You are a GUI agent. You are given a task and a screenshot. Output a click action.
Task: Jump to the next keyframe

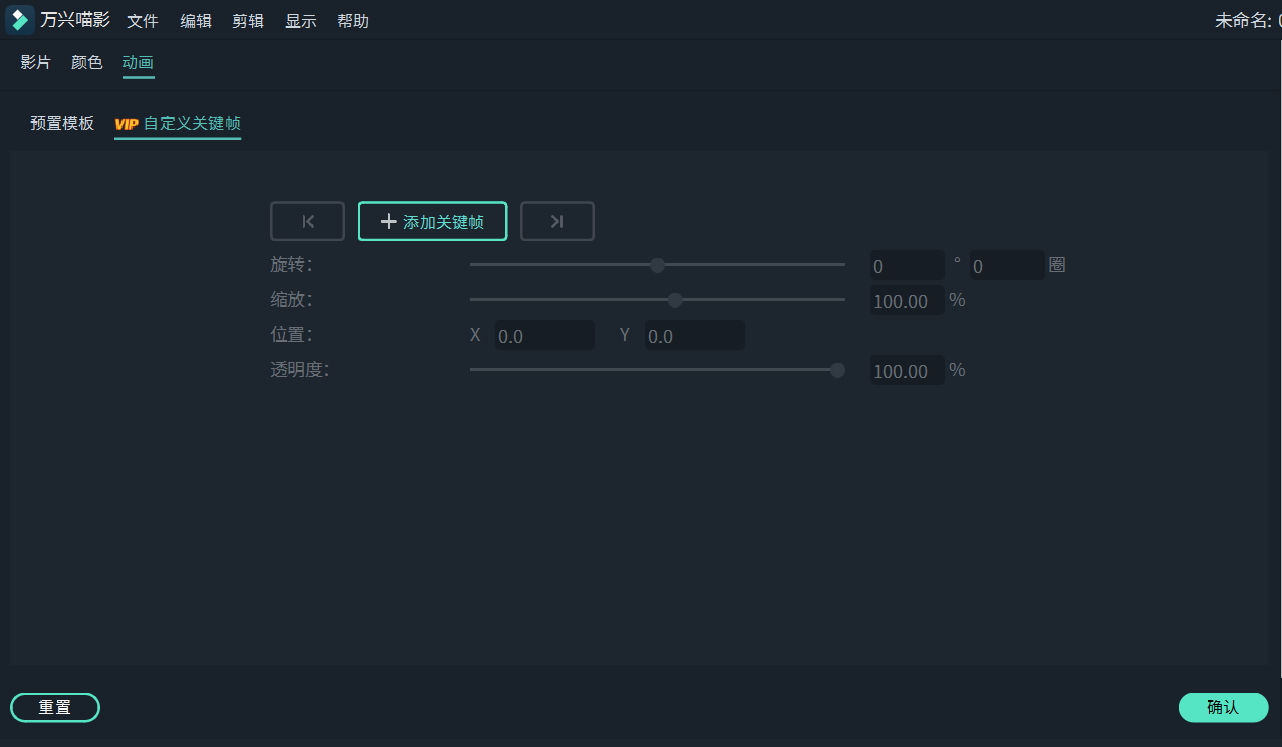pos(557,221)
